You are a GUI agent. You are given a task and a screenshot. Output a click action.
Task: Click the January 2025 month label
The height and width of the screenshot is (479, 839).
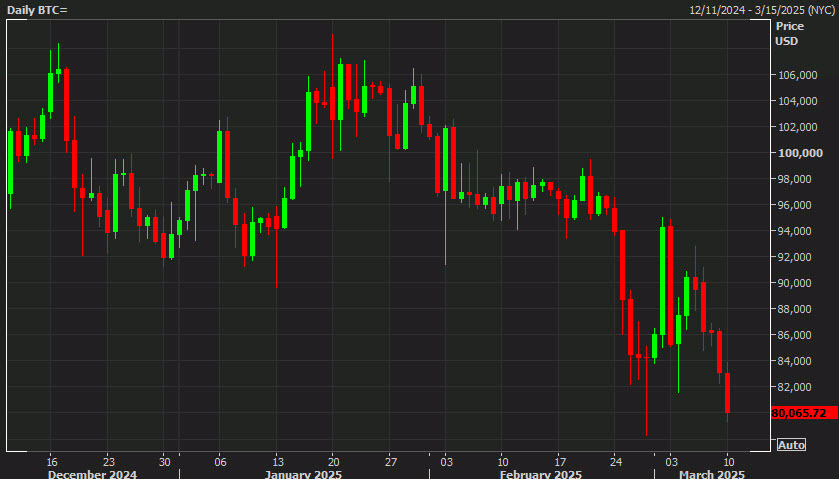pos(303,474)
